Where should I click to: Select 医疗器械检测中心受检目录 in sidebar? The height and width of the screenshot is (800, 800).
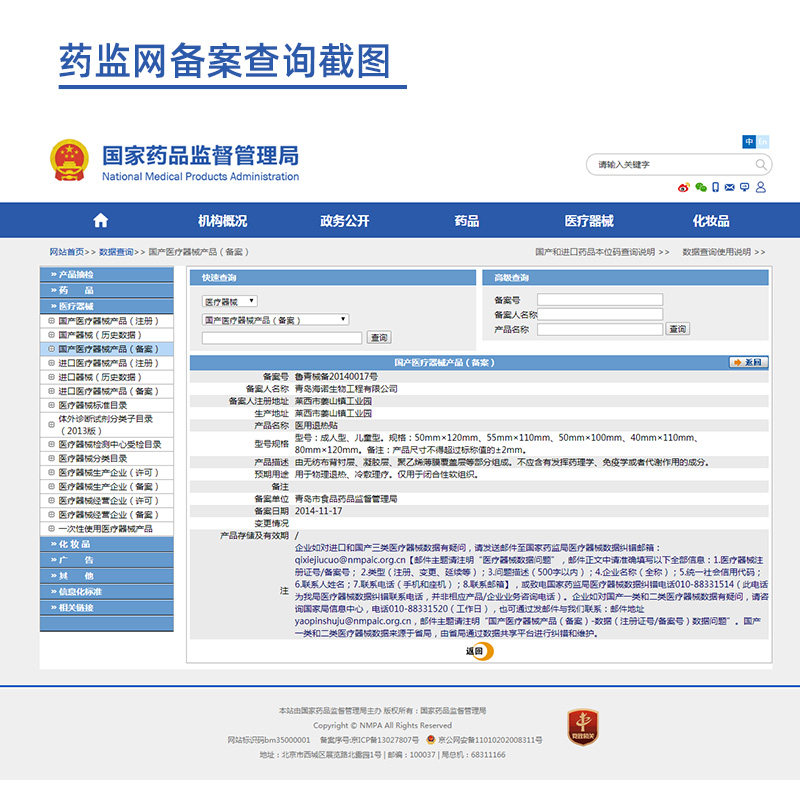tap(107, 444)
